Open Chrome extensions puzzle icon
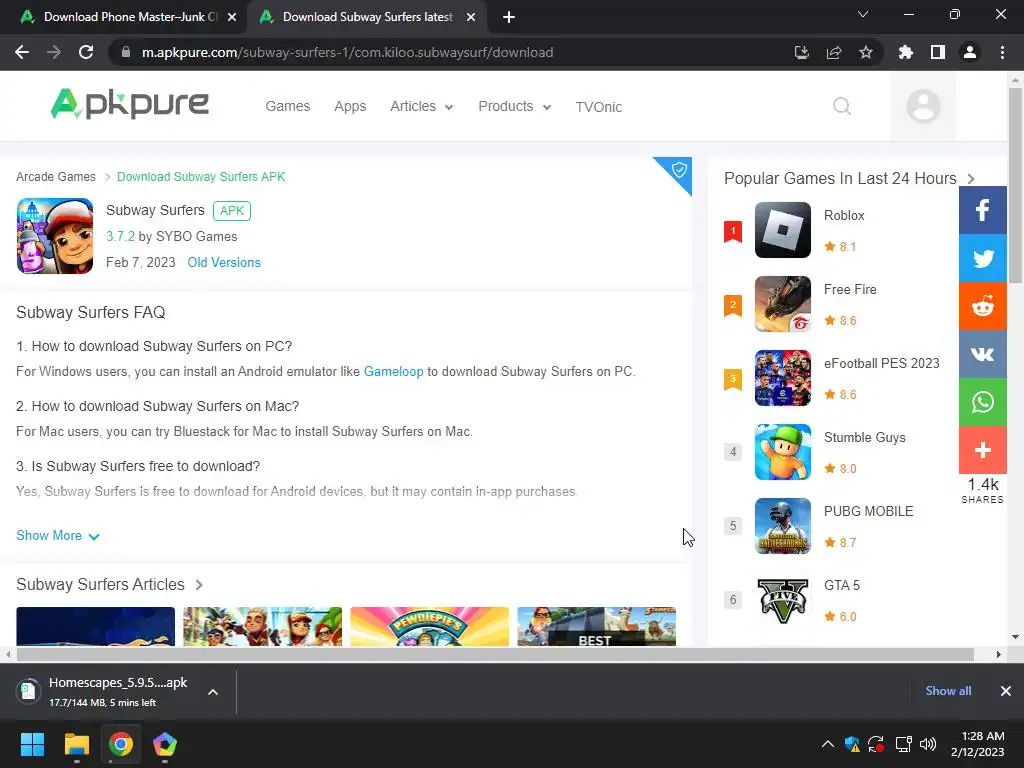 click(905, 52)
